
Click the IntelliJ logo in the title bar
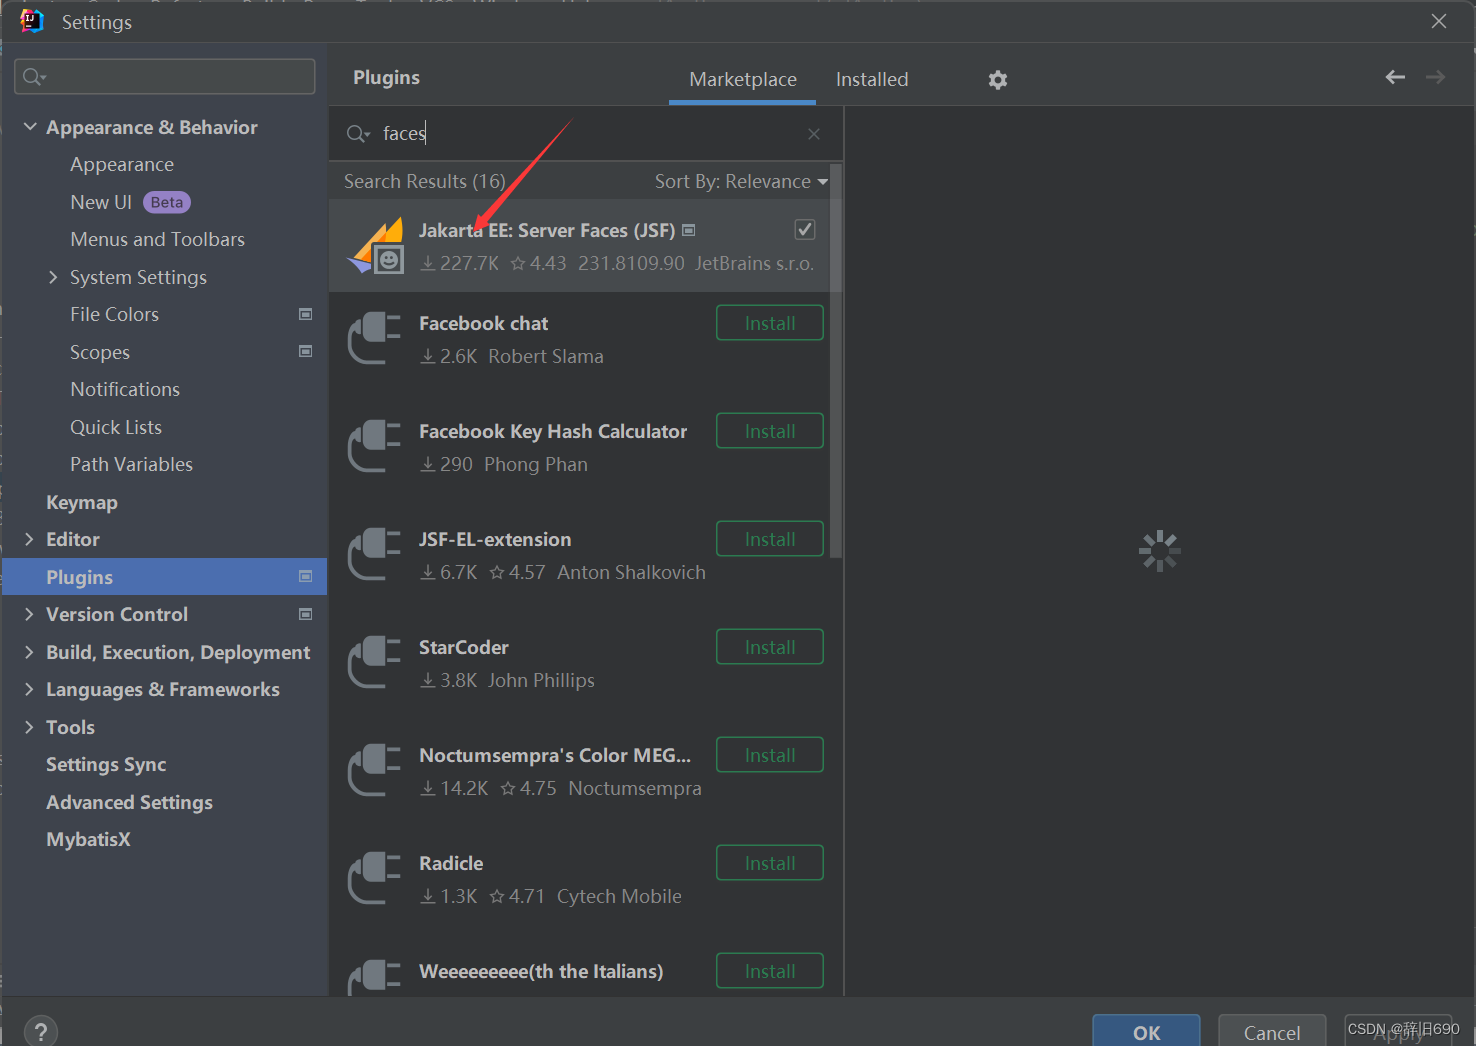(31, 21)
